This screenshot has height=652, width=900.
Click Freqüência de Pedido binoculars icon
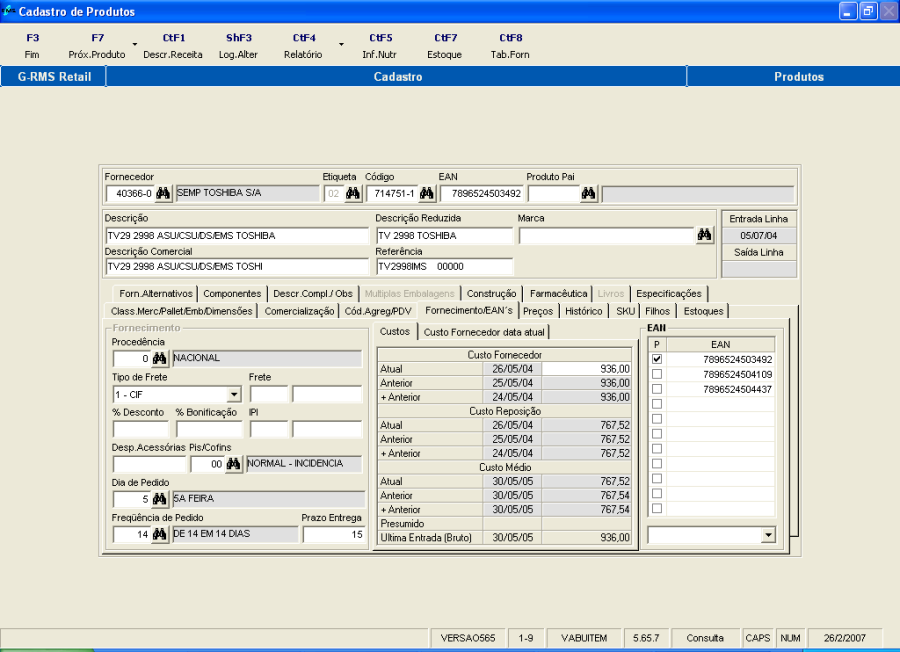(x=160, y=534)
